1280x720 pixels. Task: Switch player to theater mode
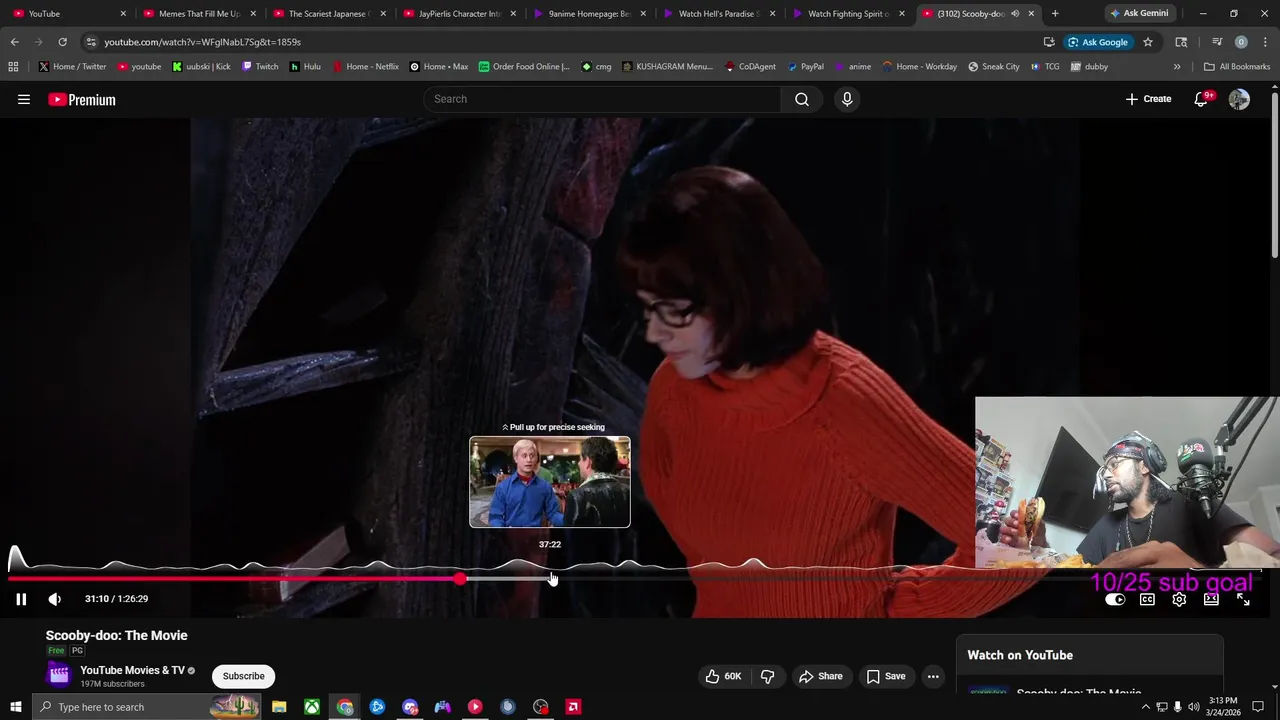point(1211,599)
